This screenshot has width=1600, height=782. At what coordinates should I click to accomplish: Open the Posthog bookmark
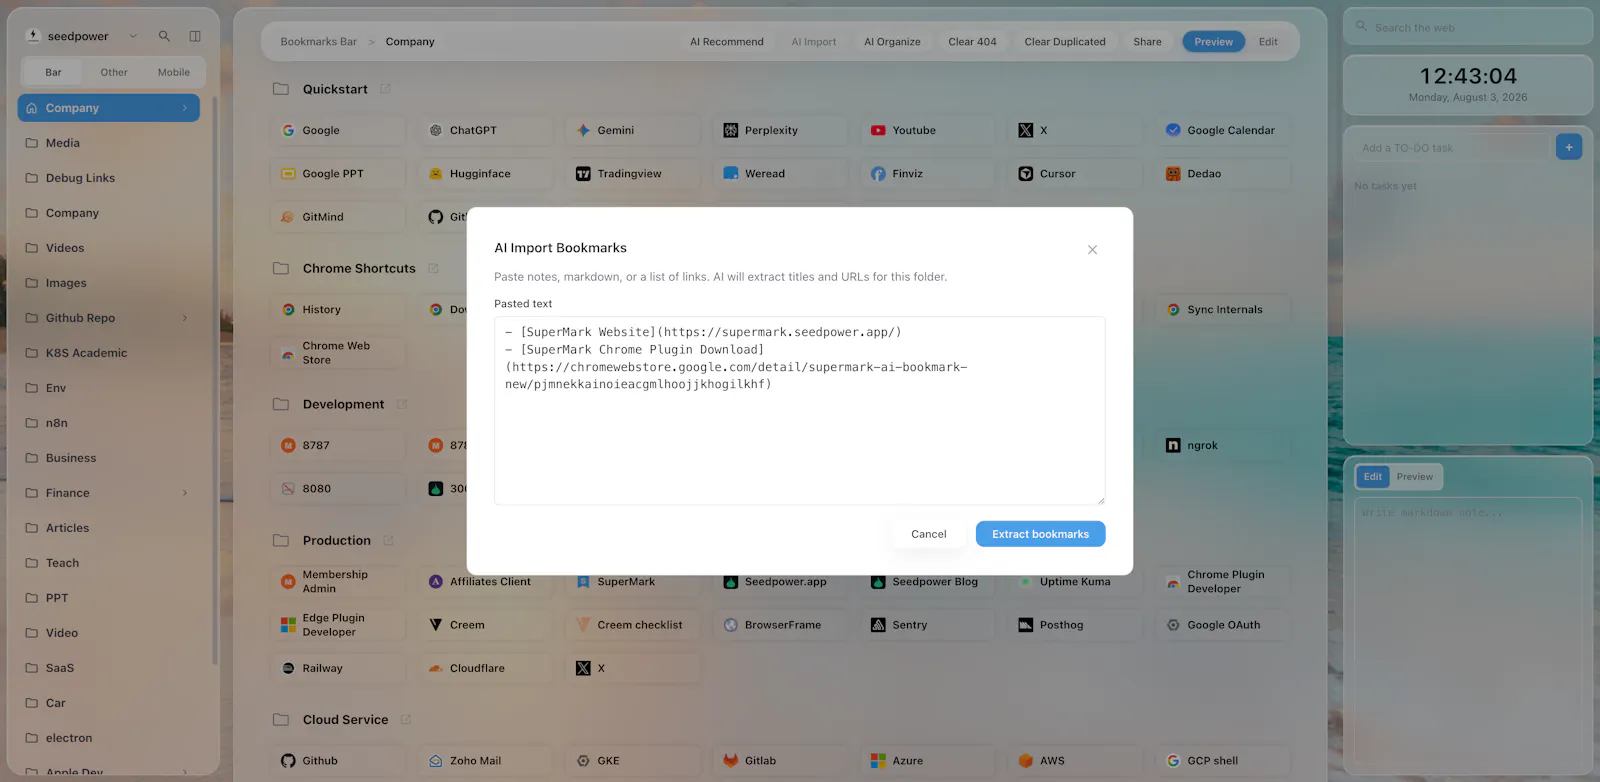coord(1075,625)
